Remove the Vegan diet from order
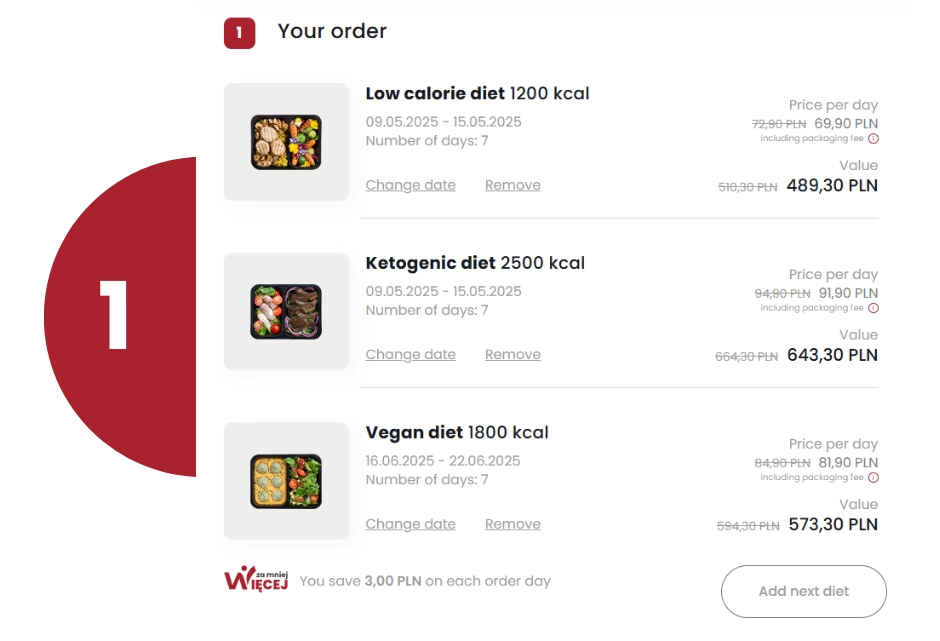 point(513,524)
